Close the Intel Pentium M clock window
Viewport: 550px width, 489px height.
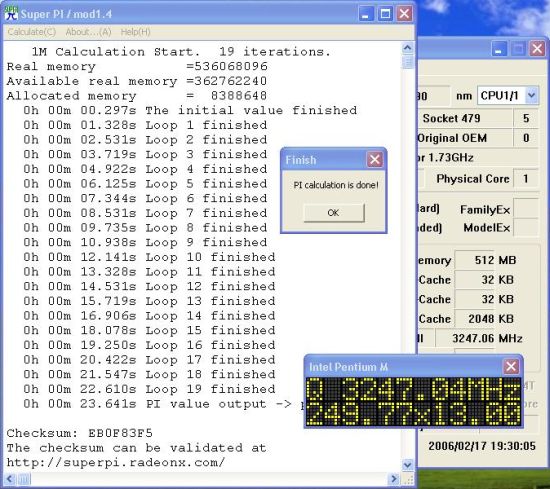click(x=511, y=367)
